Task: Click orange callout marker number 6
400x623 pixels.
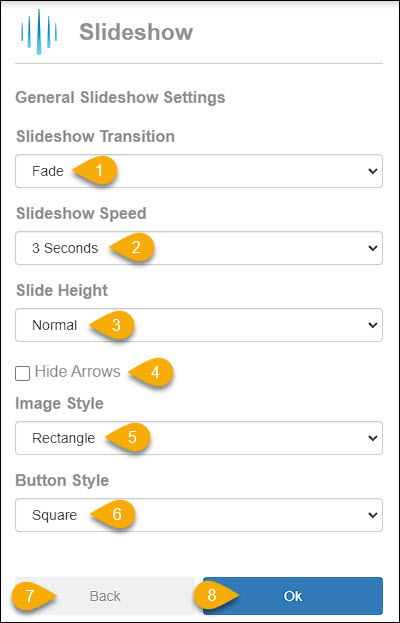Action: tap(113, 515)
